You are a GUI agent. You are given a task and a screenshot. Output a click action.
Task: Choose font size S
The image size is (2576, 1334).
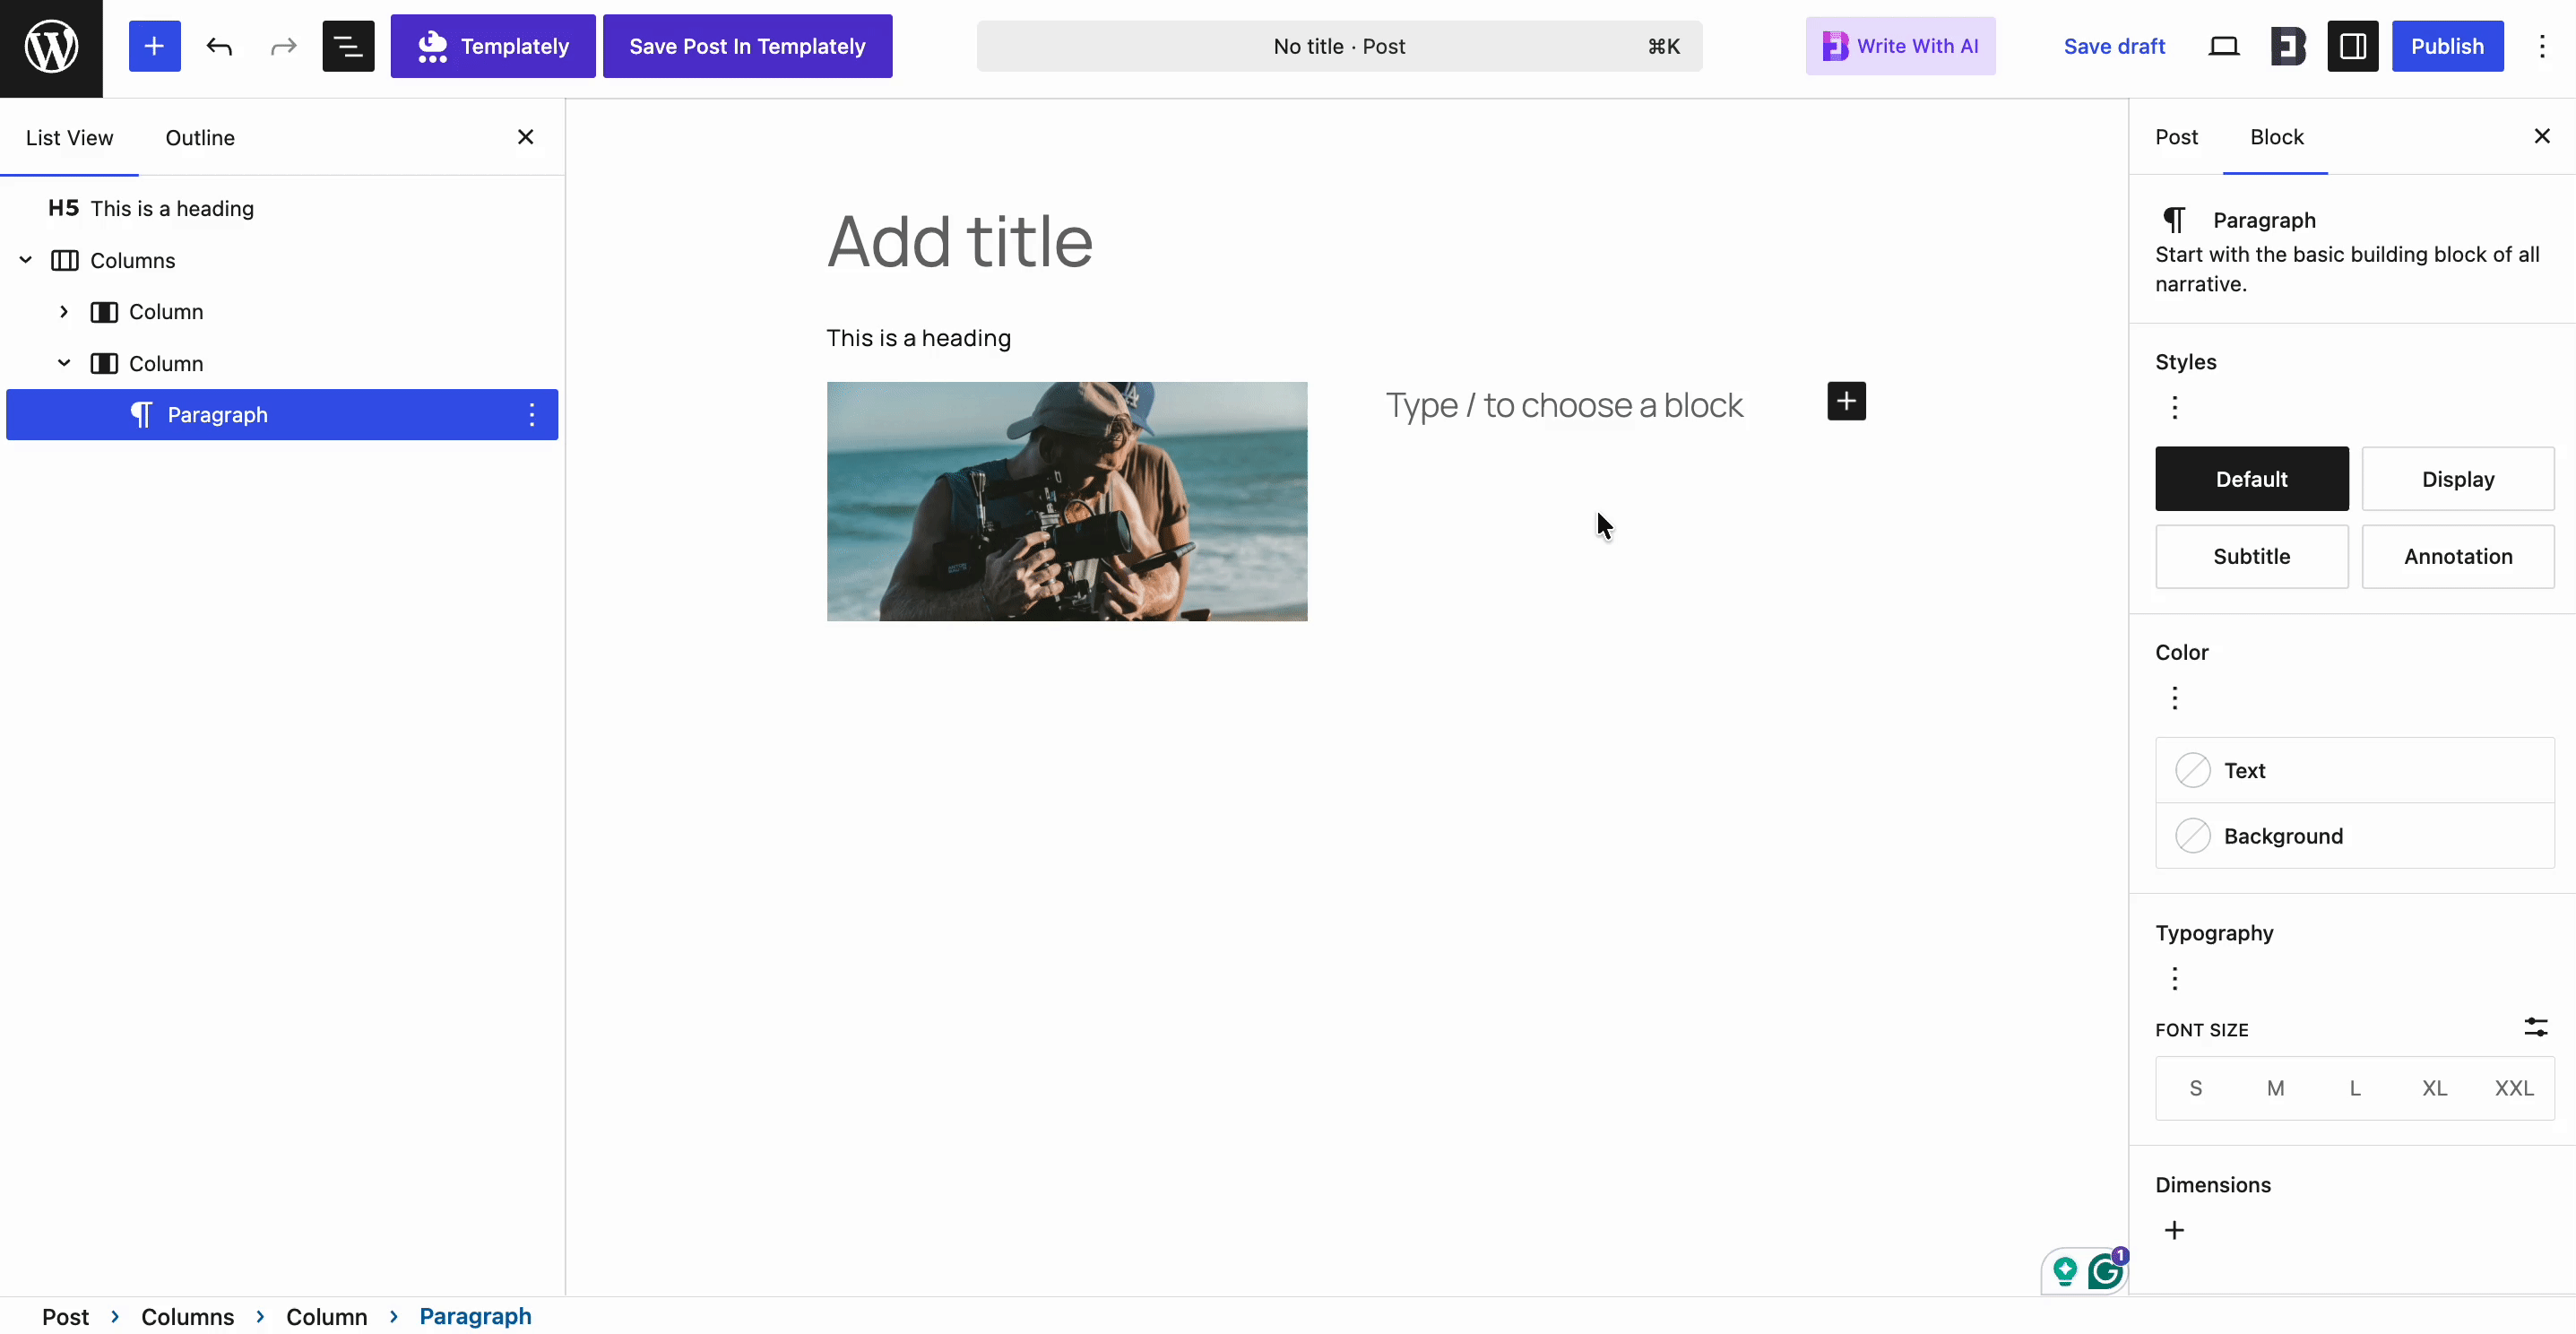click(2195, 1088)
